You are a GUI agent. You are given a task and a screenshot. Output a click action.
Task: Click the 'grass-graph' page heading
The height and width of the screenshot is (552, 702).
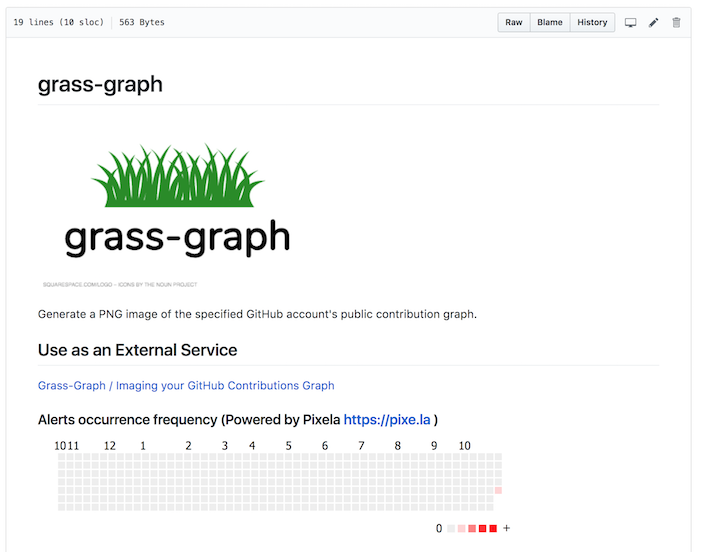click(100, 84)
